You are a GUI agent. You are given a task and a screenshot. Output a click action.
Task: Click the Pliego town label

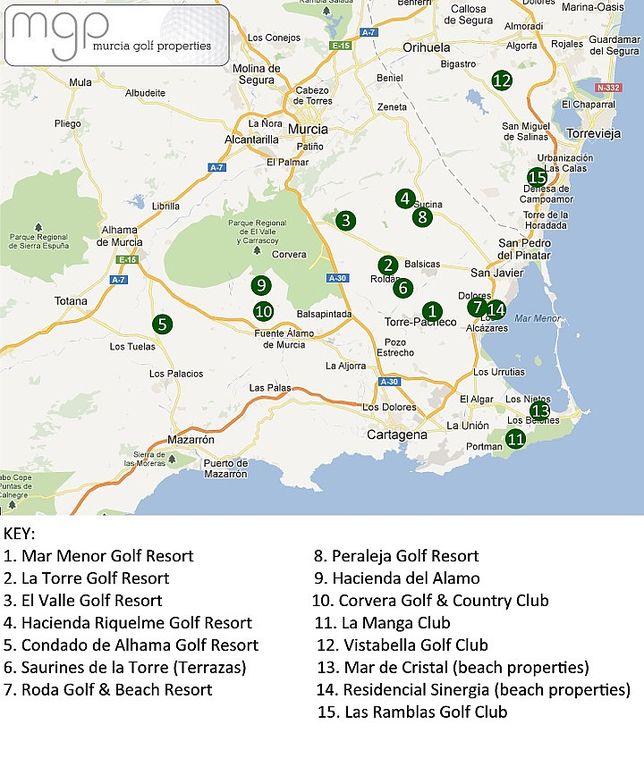point(67,124)
